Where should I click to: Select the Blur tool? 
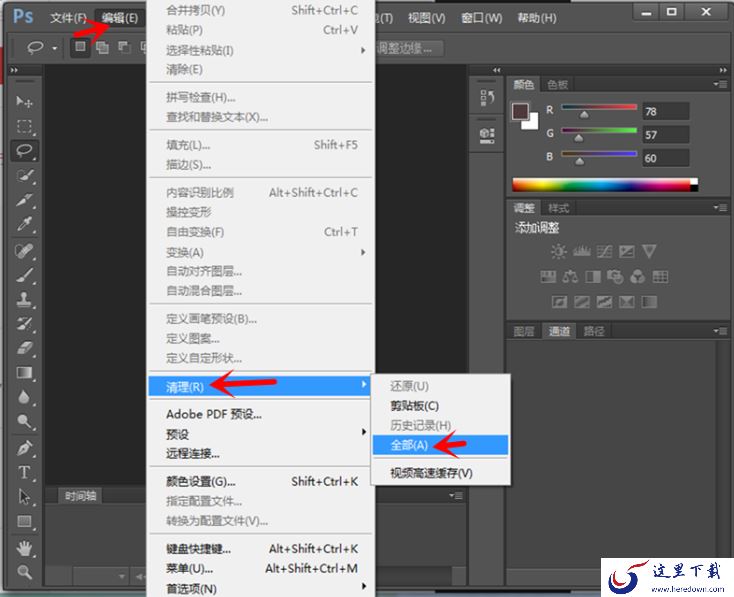point(24,397)
